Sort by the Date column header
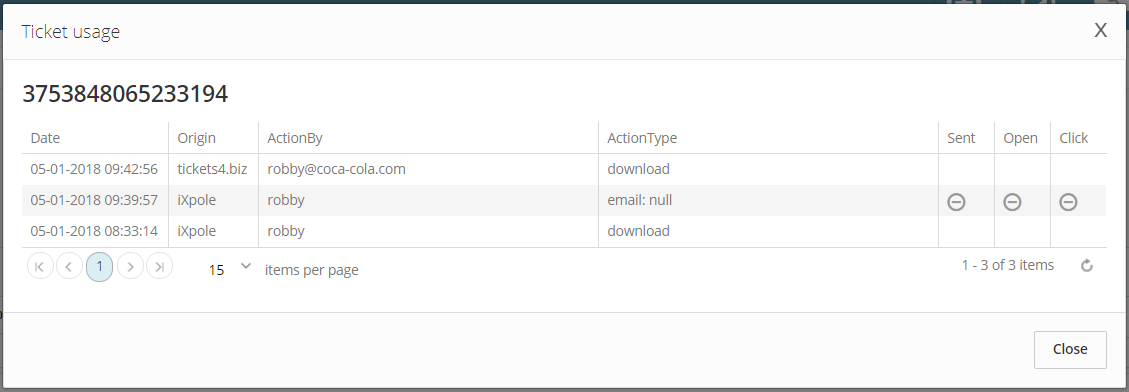 [x=45, y=138]
